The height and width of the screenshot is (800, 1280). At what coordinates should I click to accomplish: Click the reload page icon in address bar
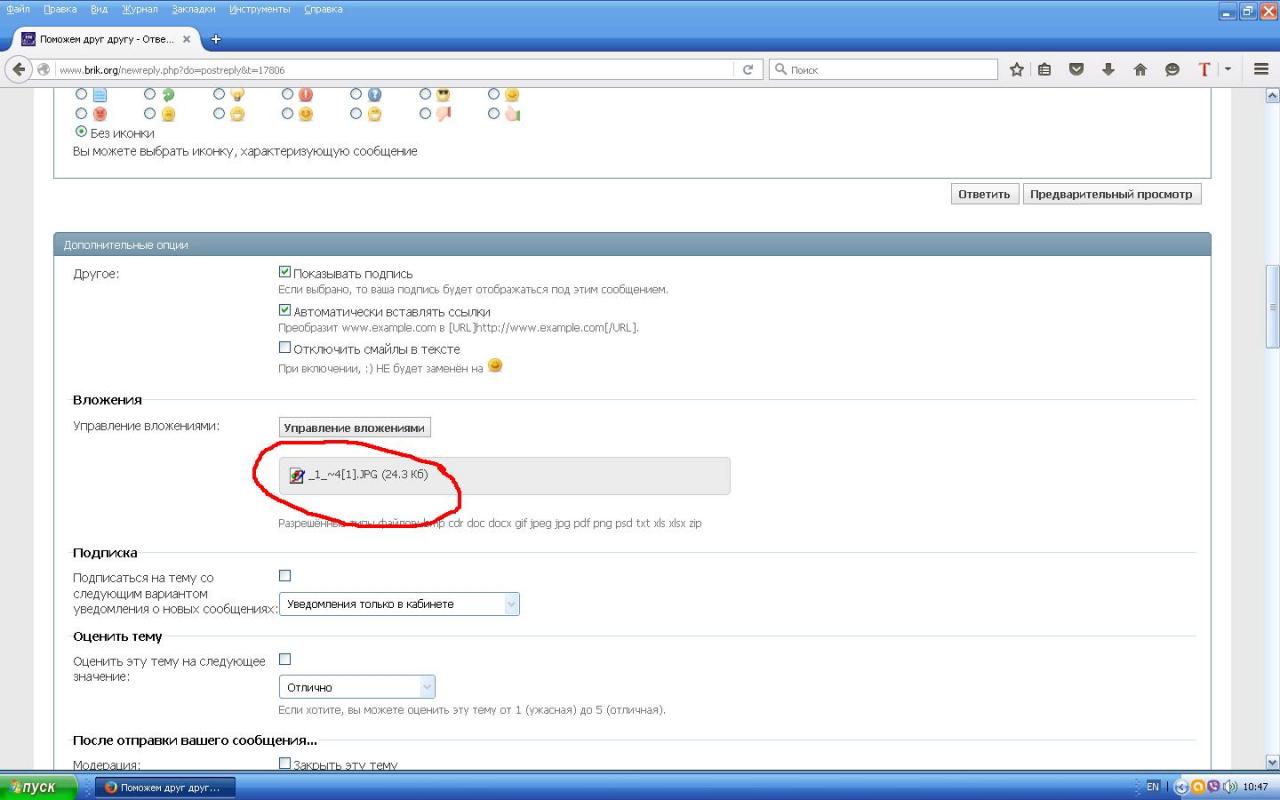[x=747, y=70]
